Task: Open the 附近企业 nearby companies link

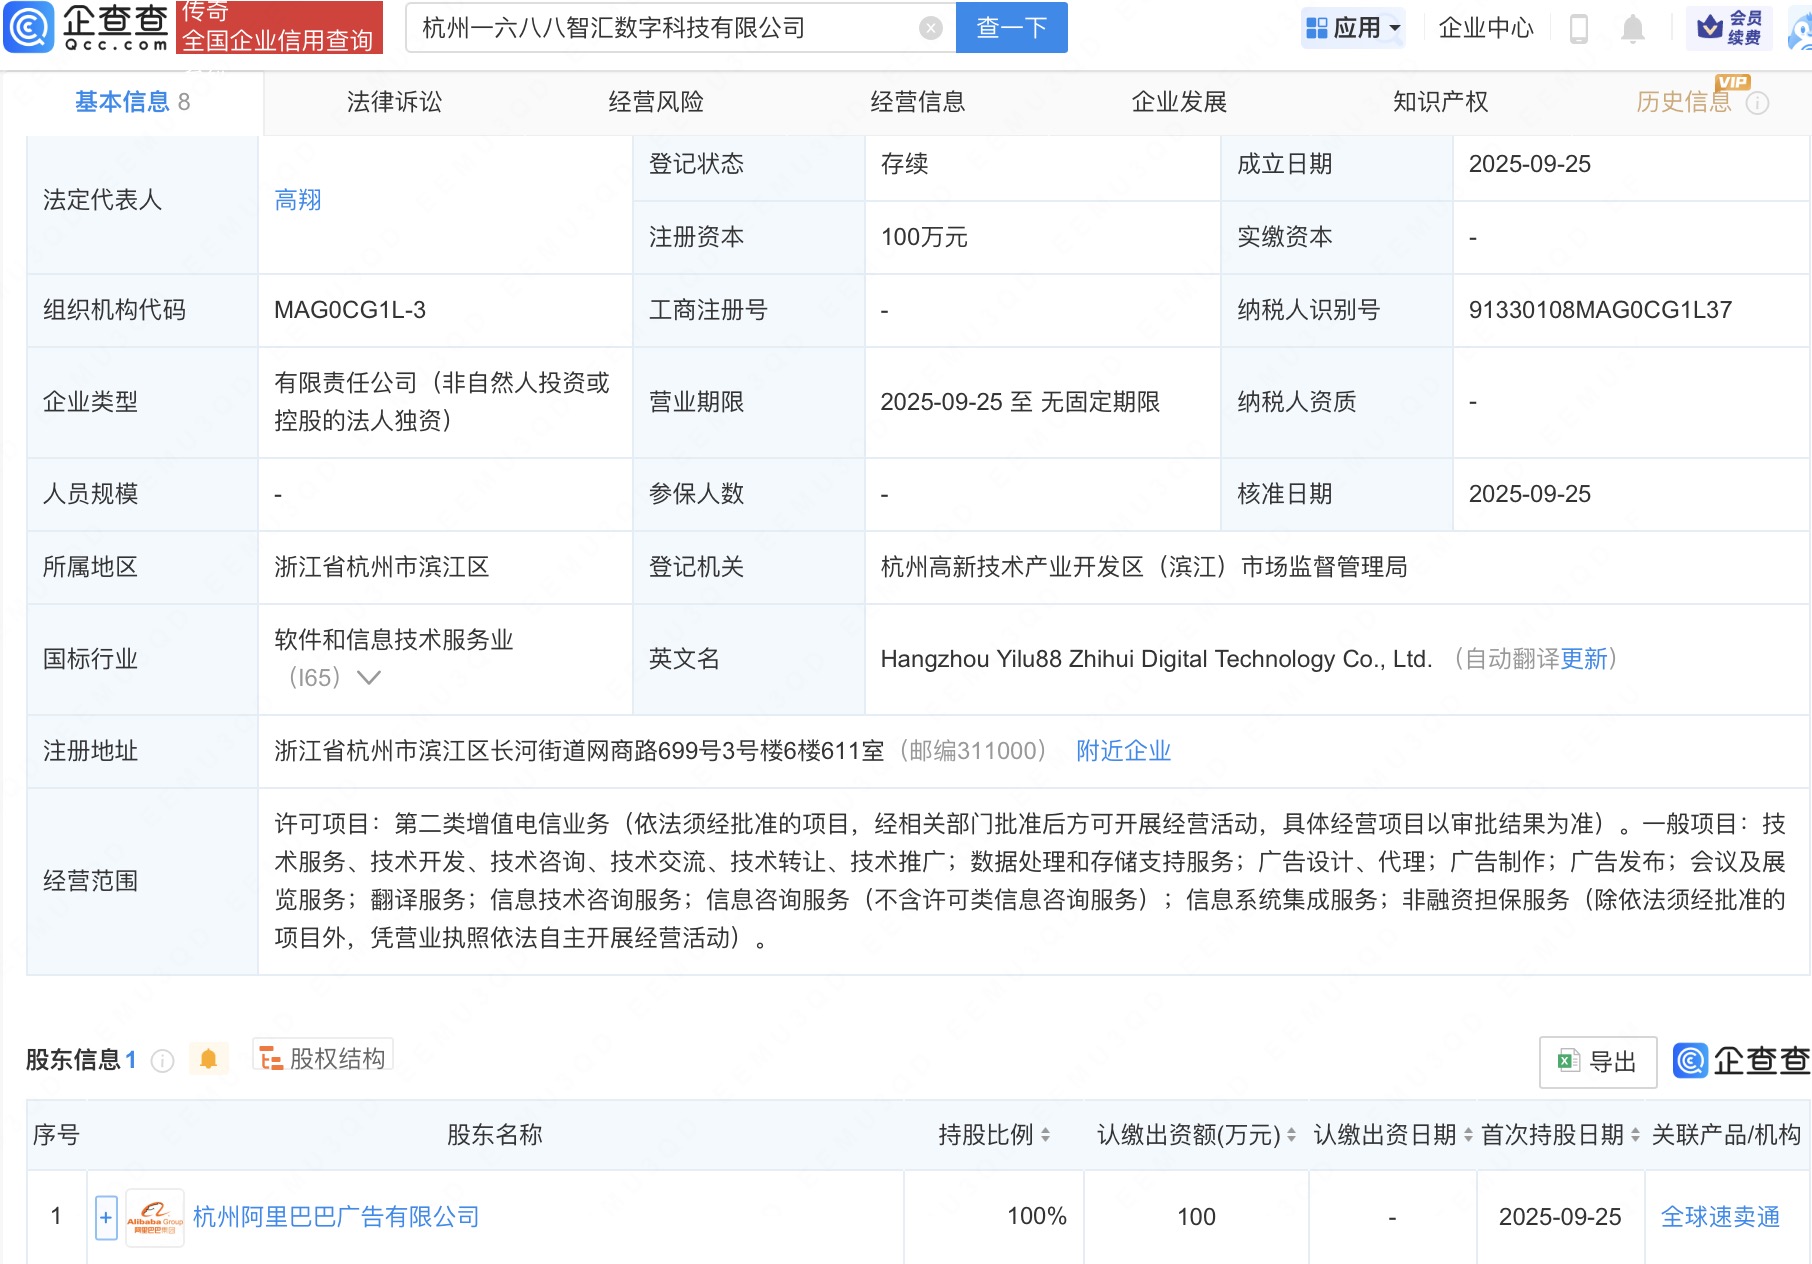Action: 1123,751
